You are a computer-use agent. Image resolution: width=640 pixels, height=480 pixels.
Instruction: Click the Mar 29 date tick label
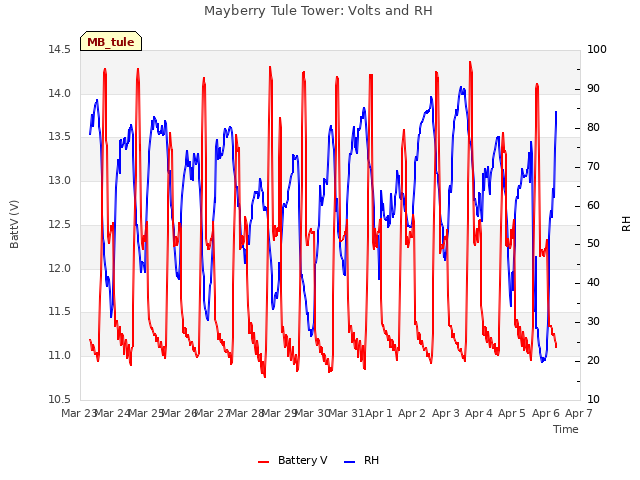tap(278, 413)
